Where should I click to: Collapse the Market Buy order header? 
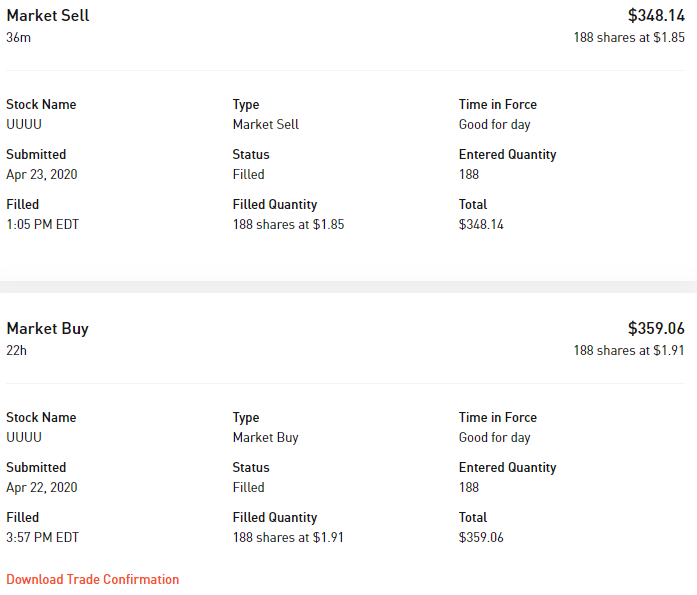pos(48,329)
